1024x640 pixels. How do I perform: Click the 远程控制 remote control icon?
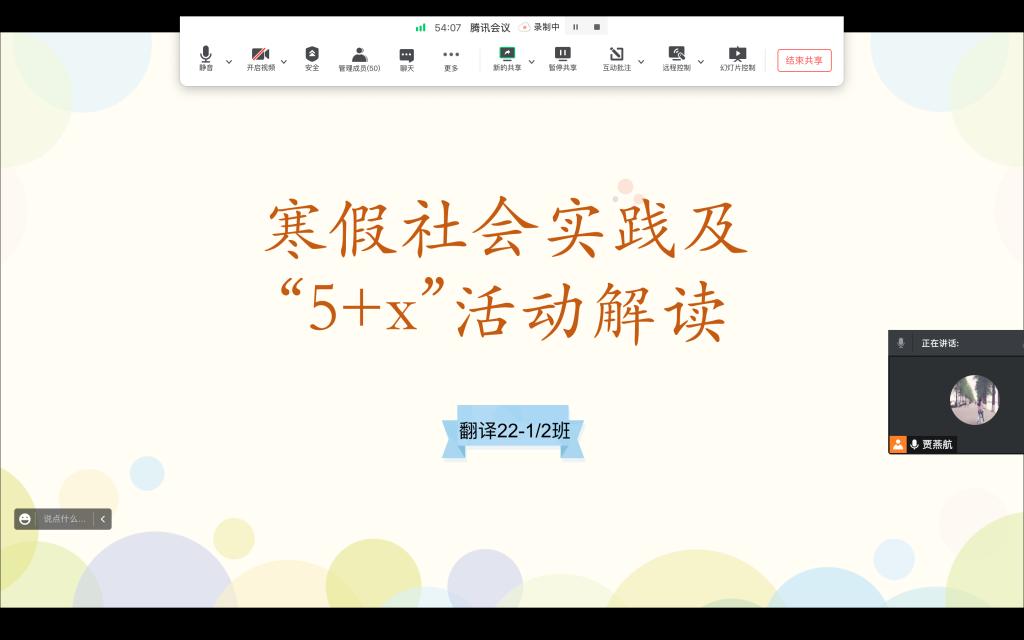(x=676, y=58)
